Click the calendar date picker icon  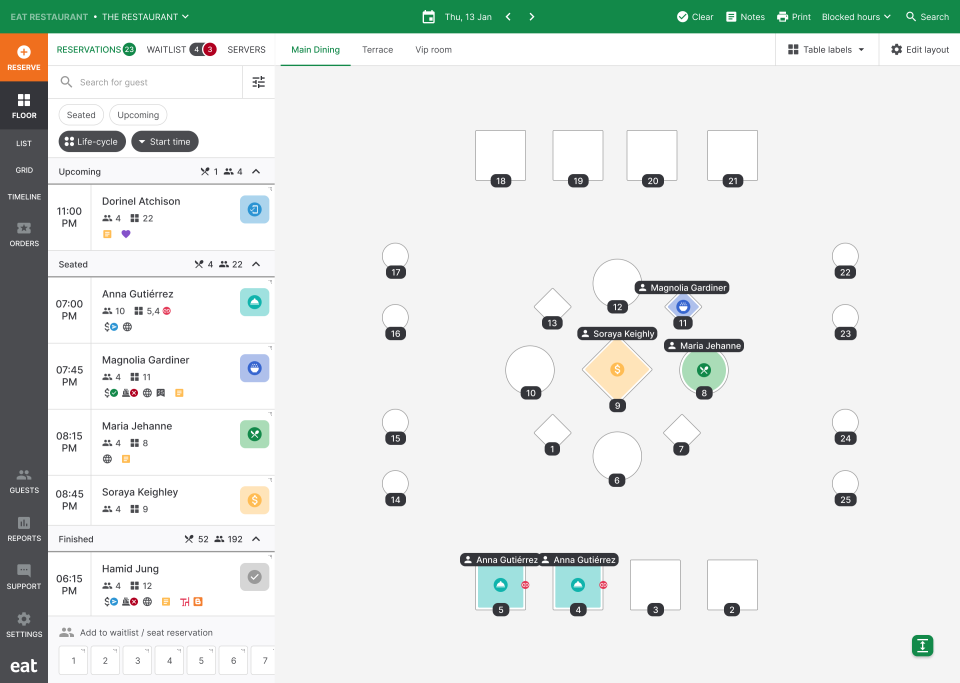click(x=429, y=17)
